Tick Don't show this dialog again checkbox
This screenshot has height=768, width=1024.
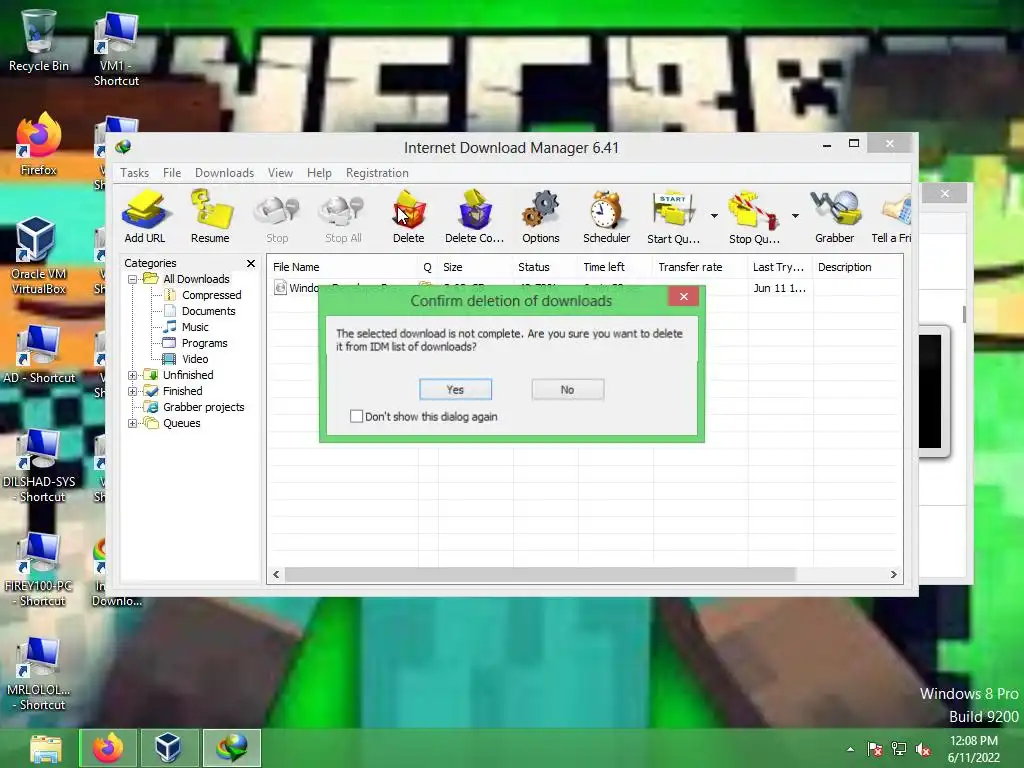(357, 416)
